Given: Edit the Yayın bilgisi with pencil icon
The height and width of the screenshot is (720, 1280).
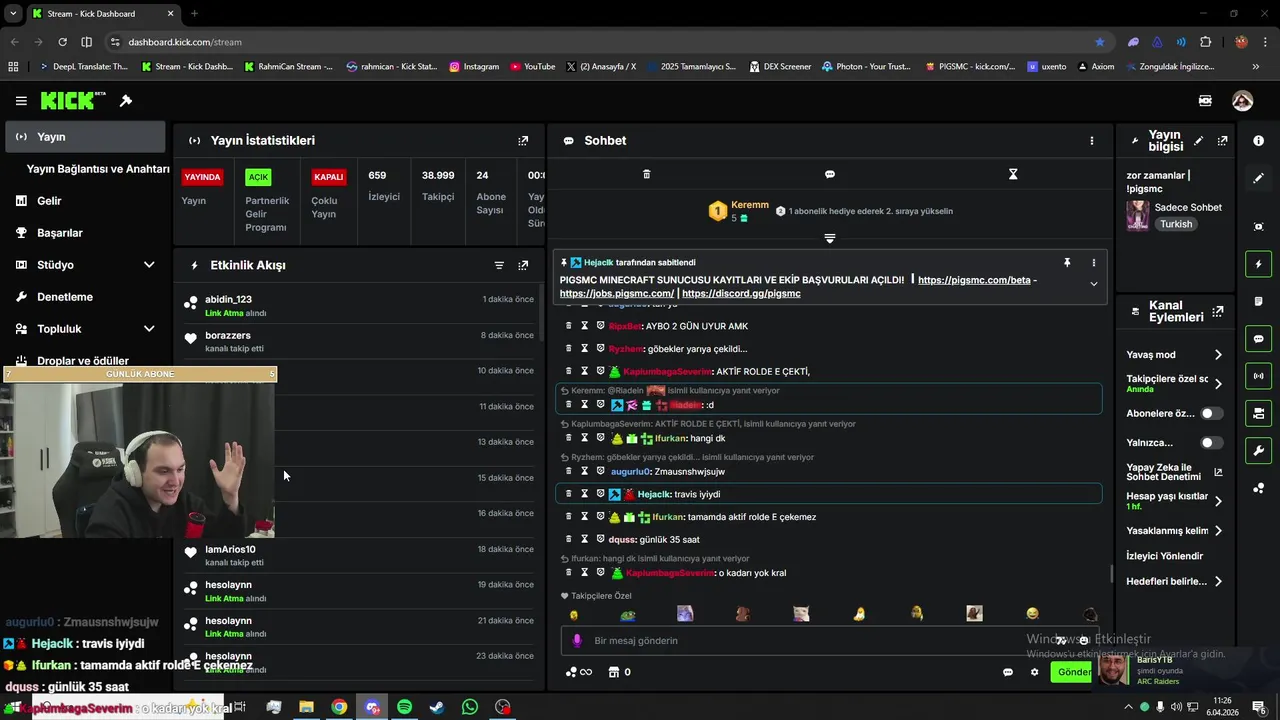Looking at the screenshot, I should 1198,141.
